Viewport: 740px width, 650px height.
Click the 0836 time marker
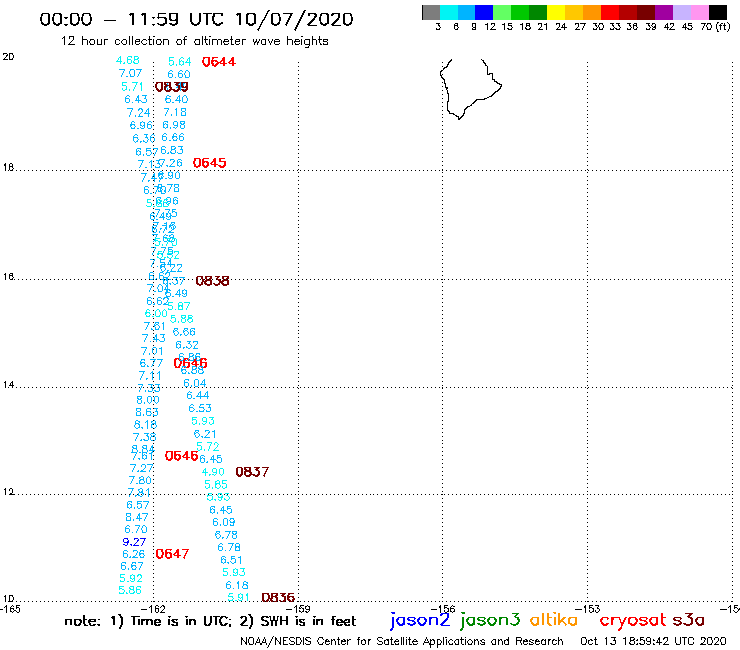click(x=278, y=598)
